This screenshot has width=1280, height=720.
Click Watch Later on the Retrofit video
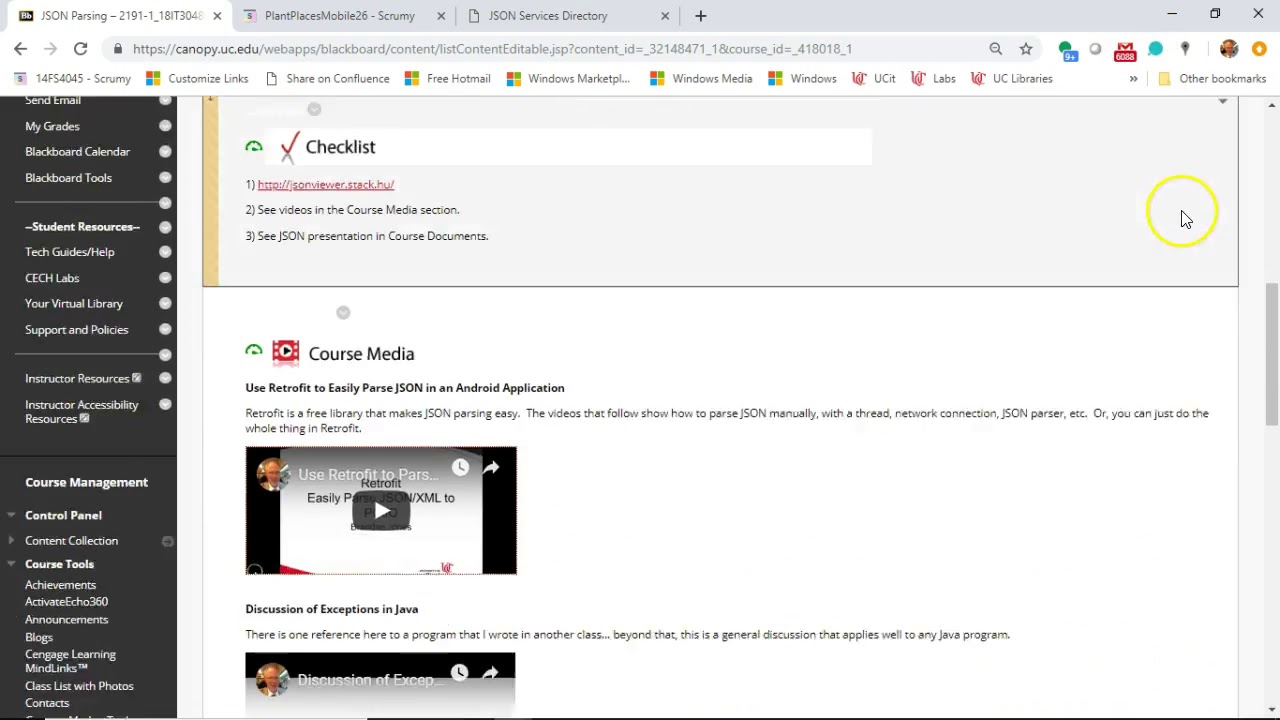[x=460, y=467]
